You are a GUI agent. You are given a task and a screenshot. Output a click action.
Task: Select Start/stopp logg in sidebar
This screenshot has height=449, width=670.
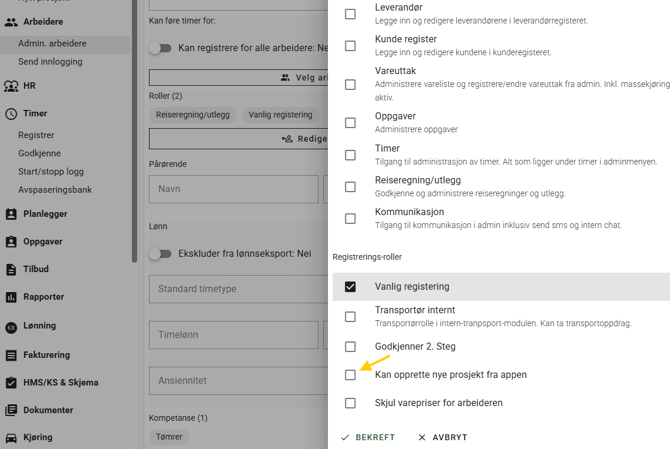[51, 172]
